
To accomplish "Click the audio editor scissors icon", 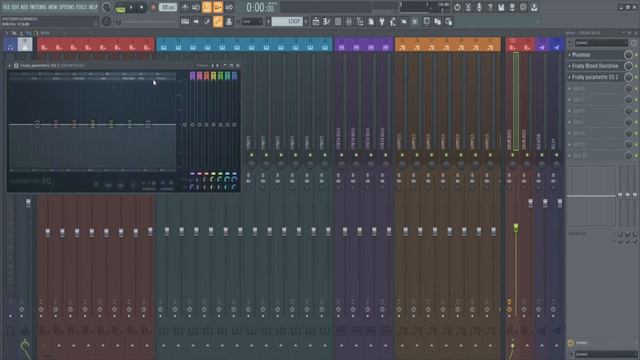I will pos(468,7).
